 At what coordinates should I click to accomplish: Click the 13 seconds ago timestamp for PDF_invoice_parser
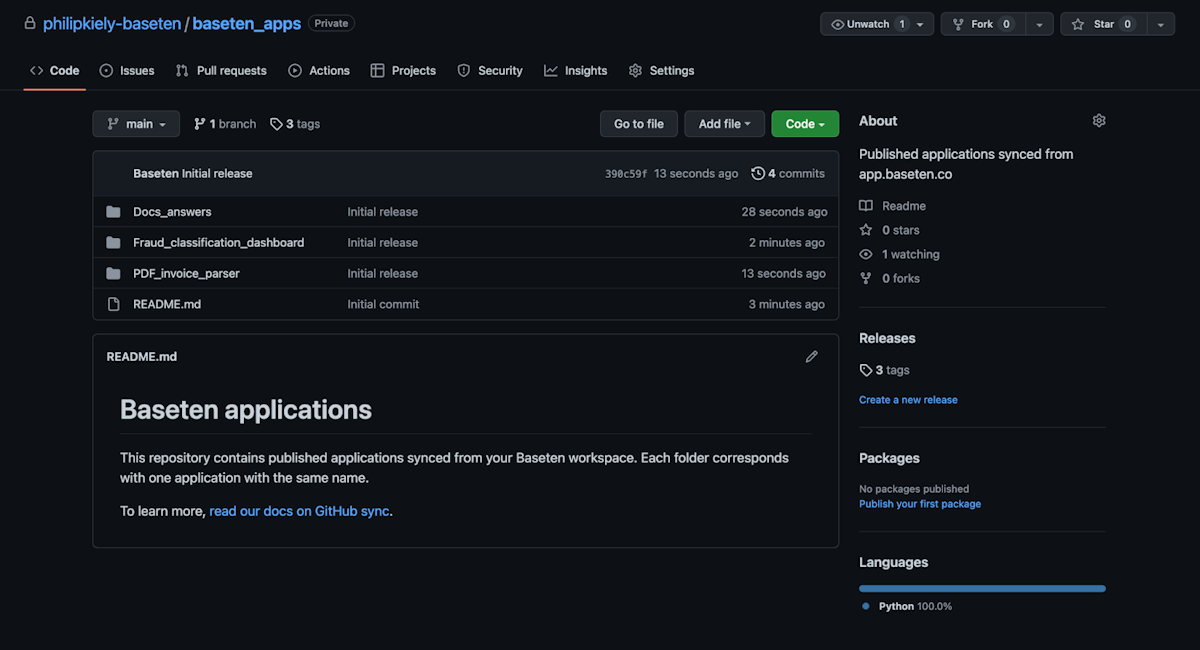point(783,274)
